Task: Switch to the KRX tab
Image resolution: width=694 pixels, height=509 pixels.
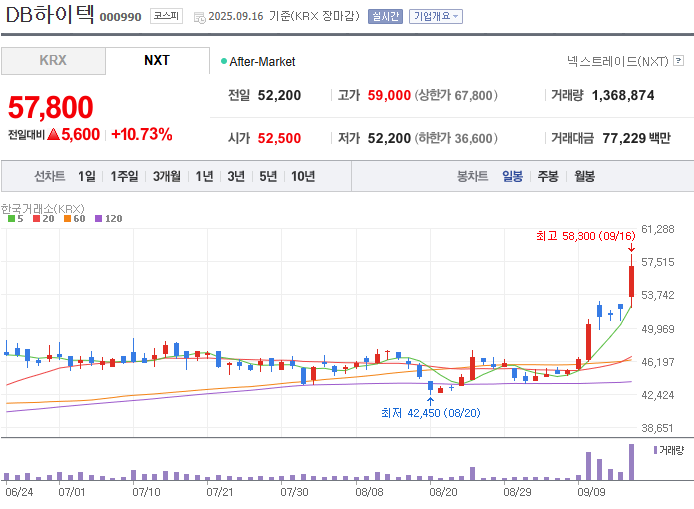Action: click(x=53, y=61)
